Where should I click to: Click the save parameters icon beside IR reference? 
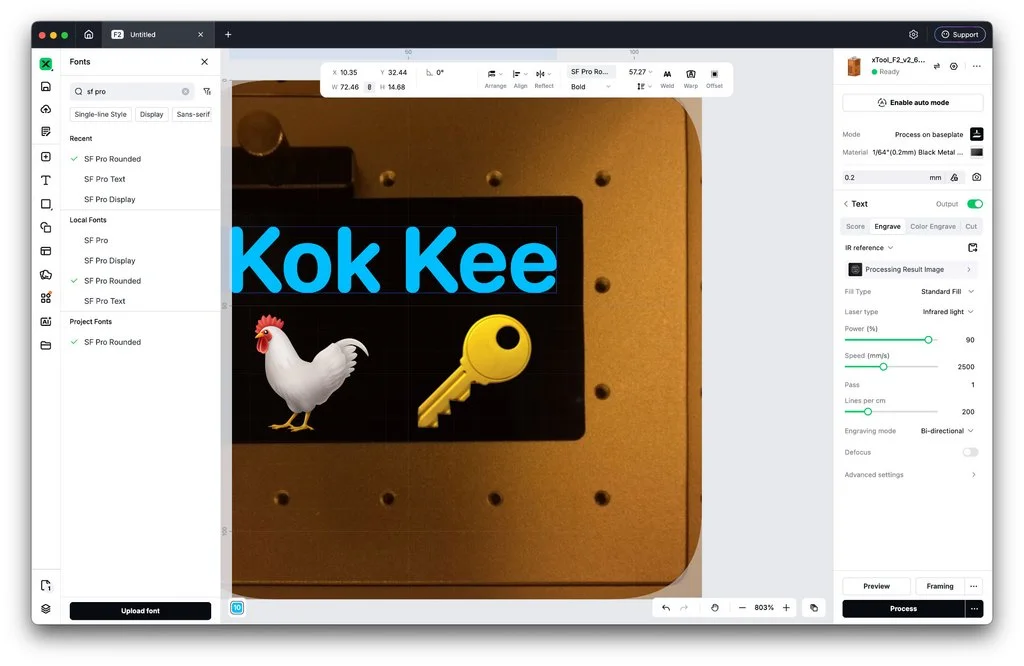(972, 247)
